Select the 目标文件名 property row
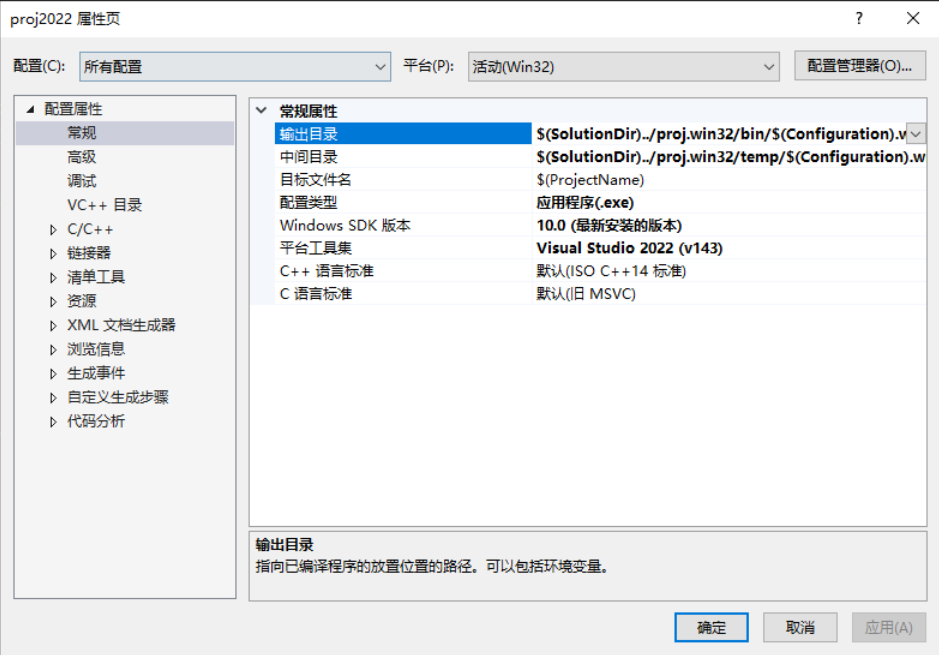939x655 pixels. point(402,180)
